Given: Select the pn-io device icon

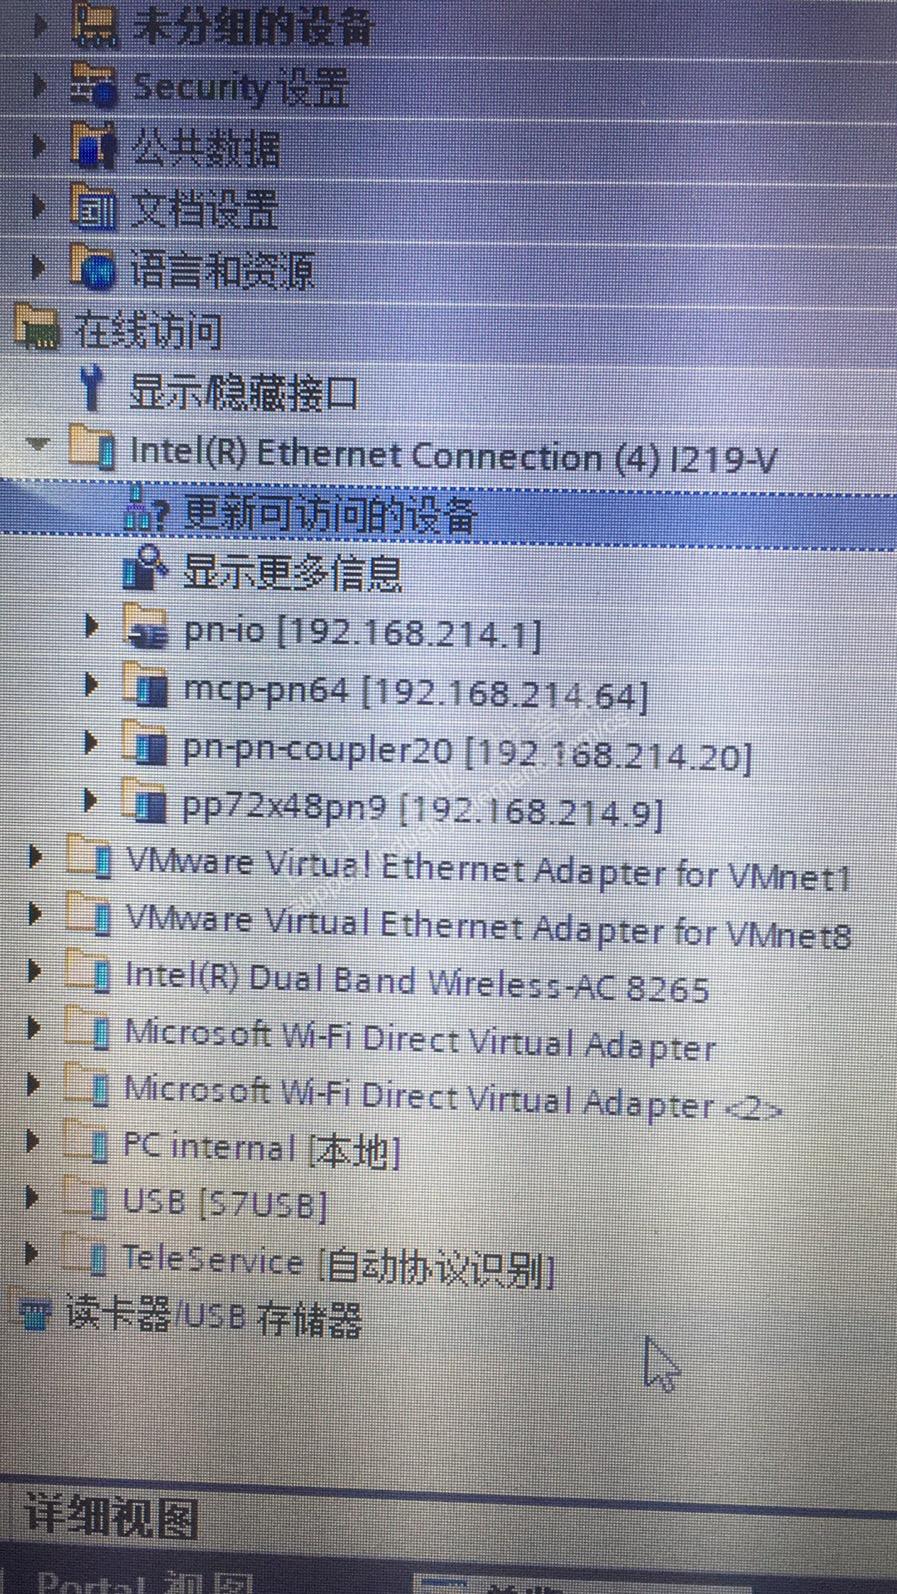Looking at the screenshot, I should (145, 628).
